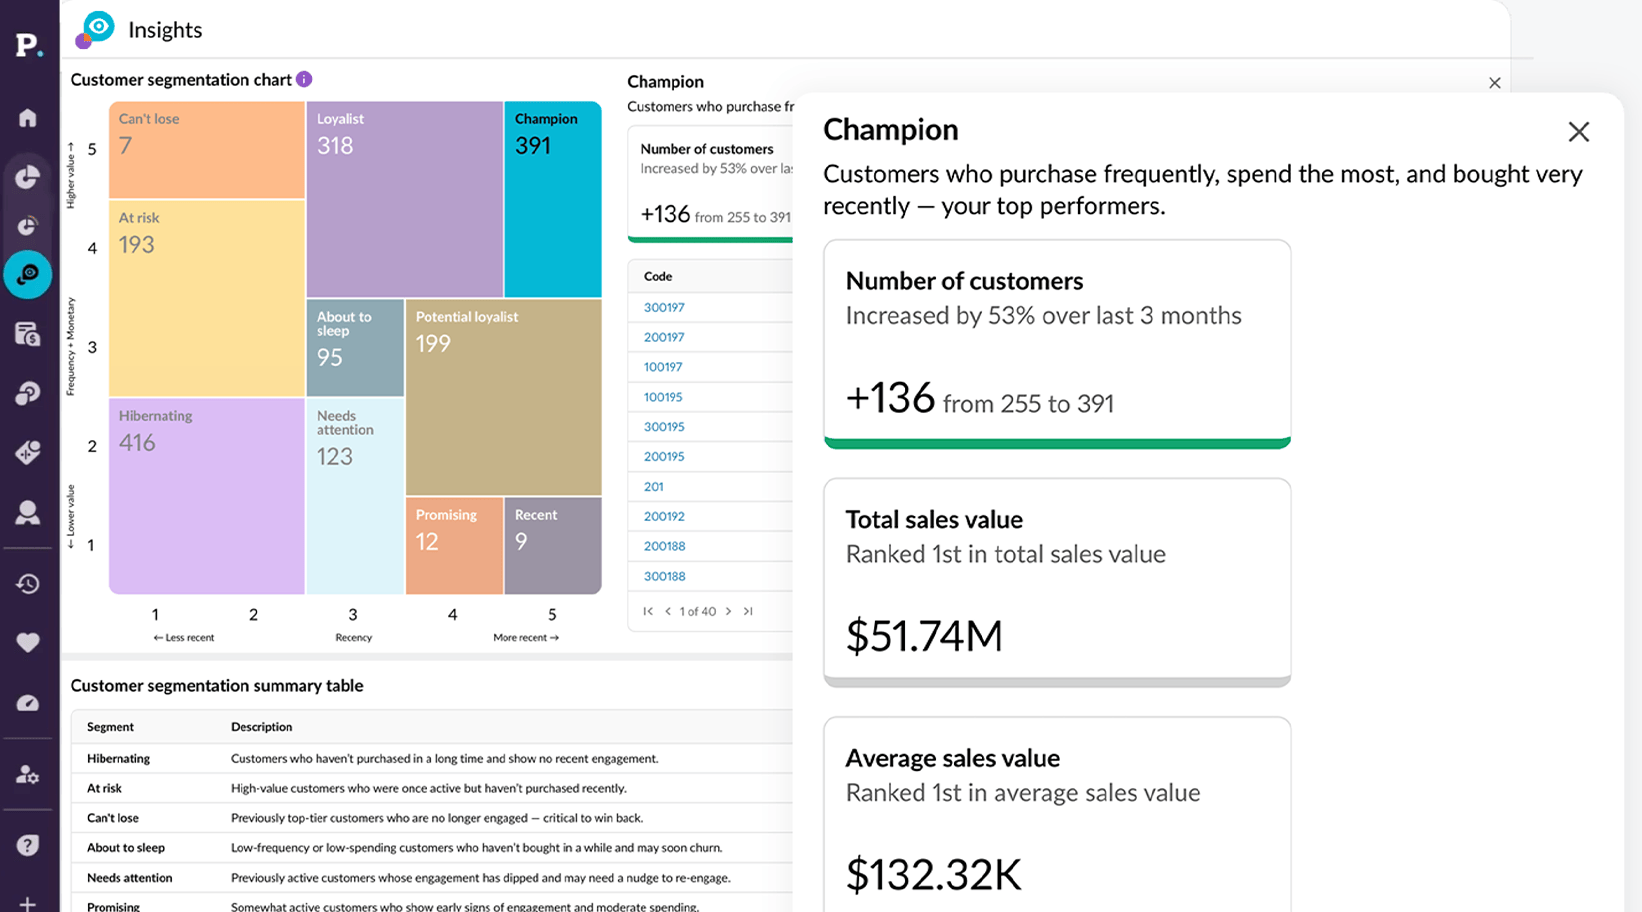The image size is (1642, 912).
Task: Open the user settings gear icon in sidebar
Action: pos(28,775)
